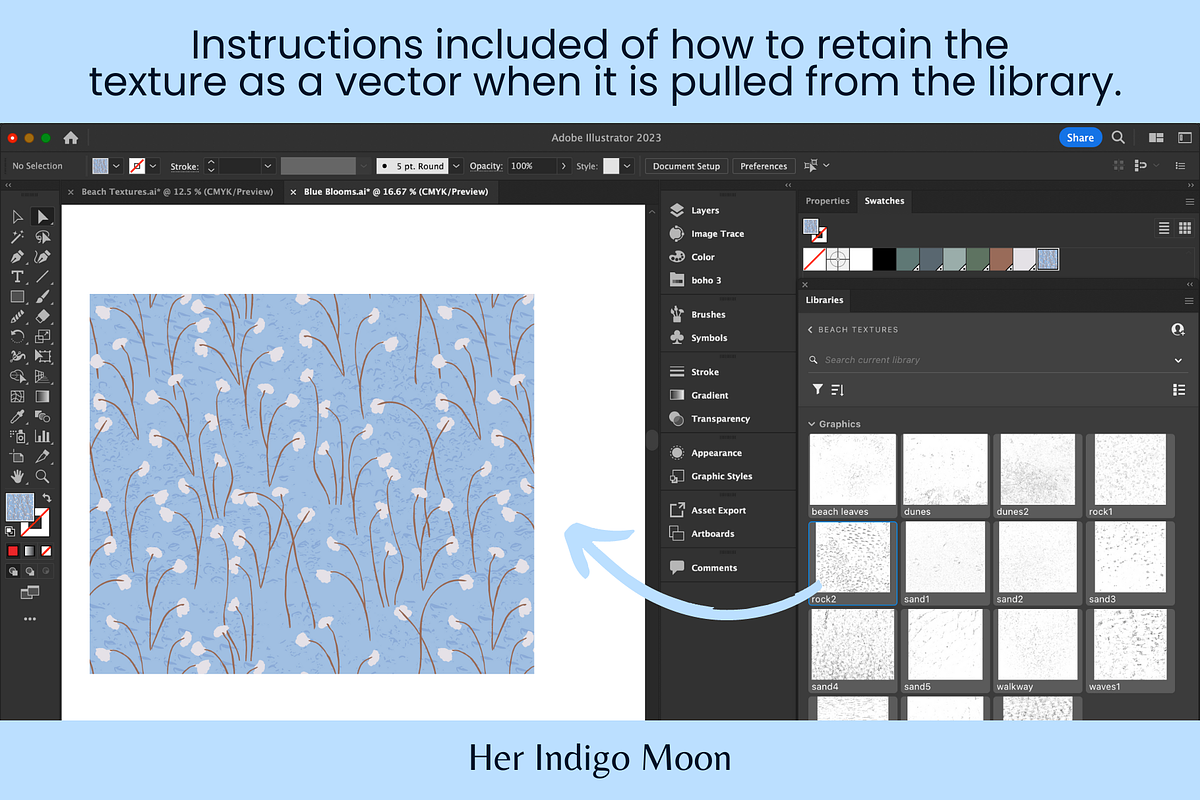Select the brown color swatch
This screenshot has width=1200, height=800.
(x=1001, y=260)
